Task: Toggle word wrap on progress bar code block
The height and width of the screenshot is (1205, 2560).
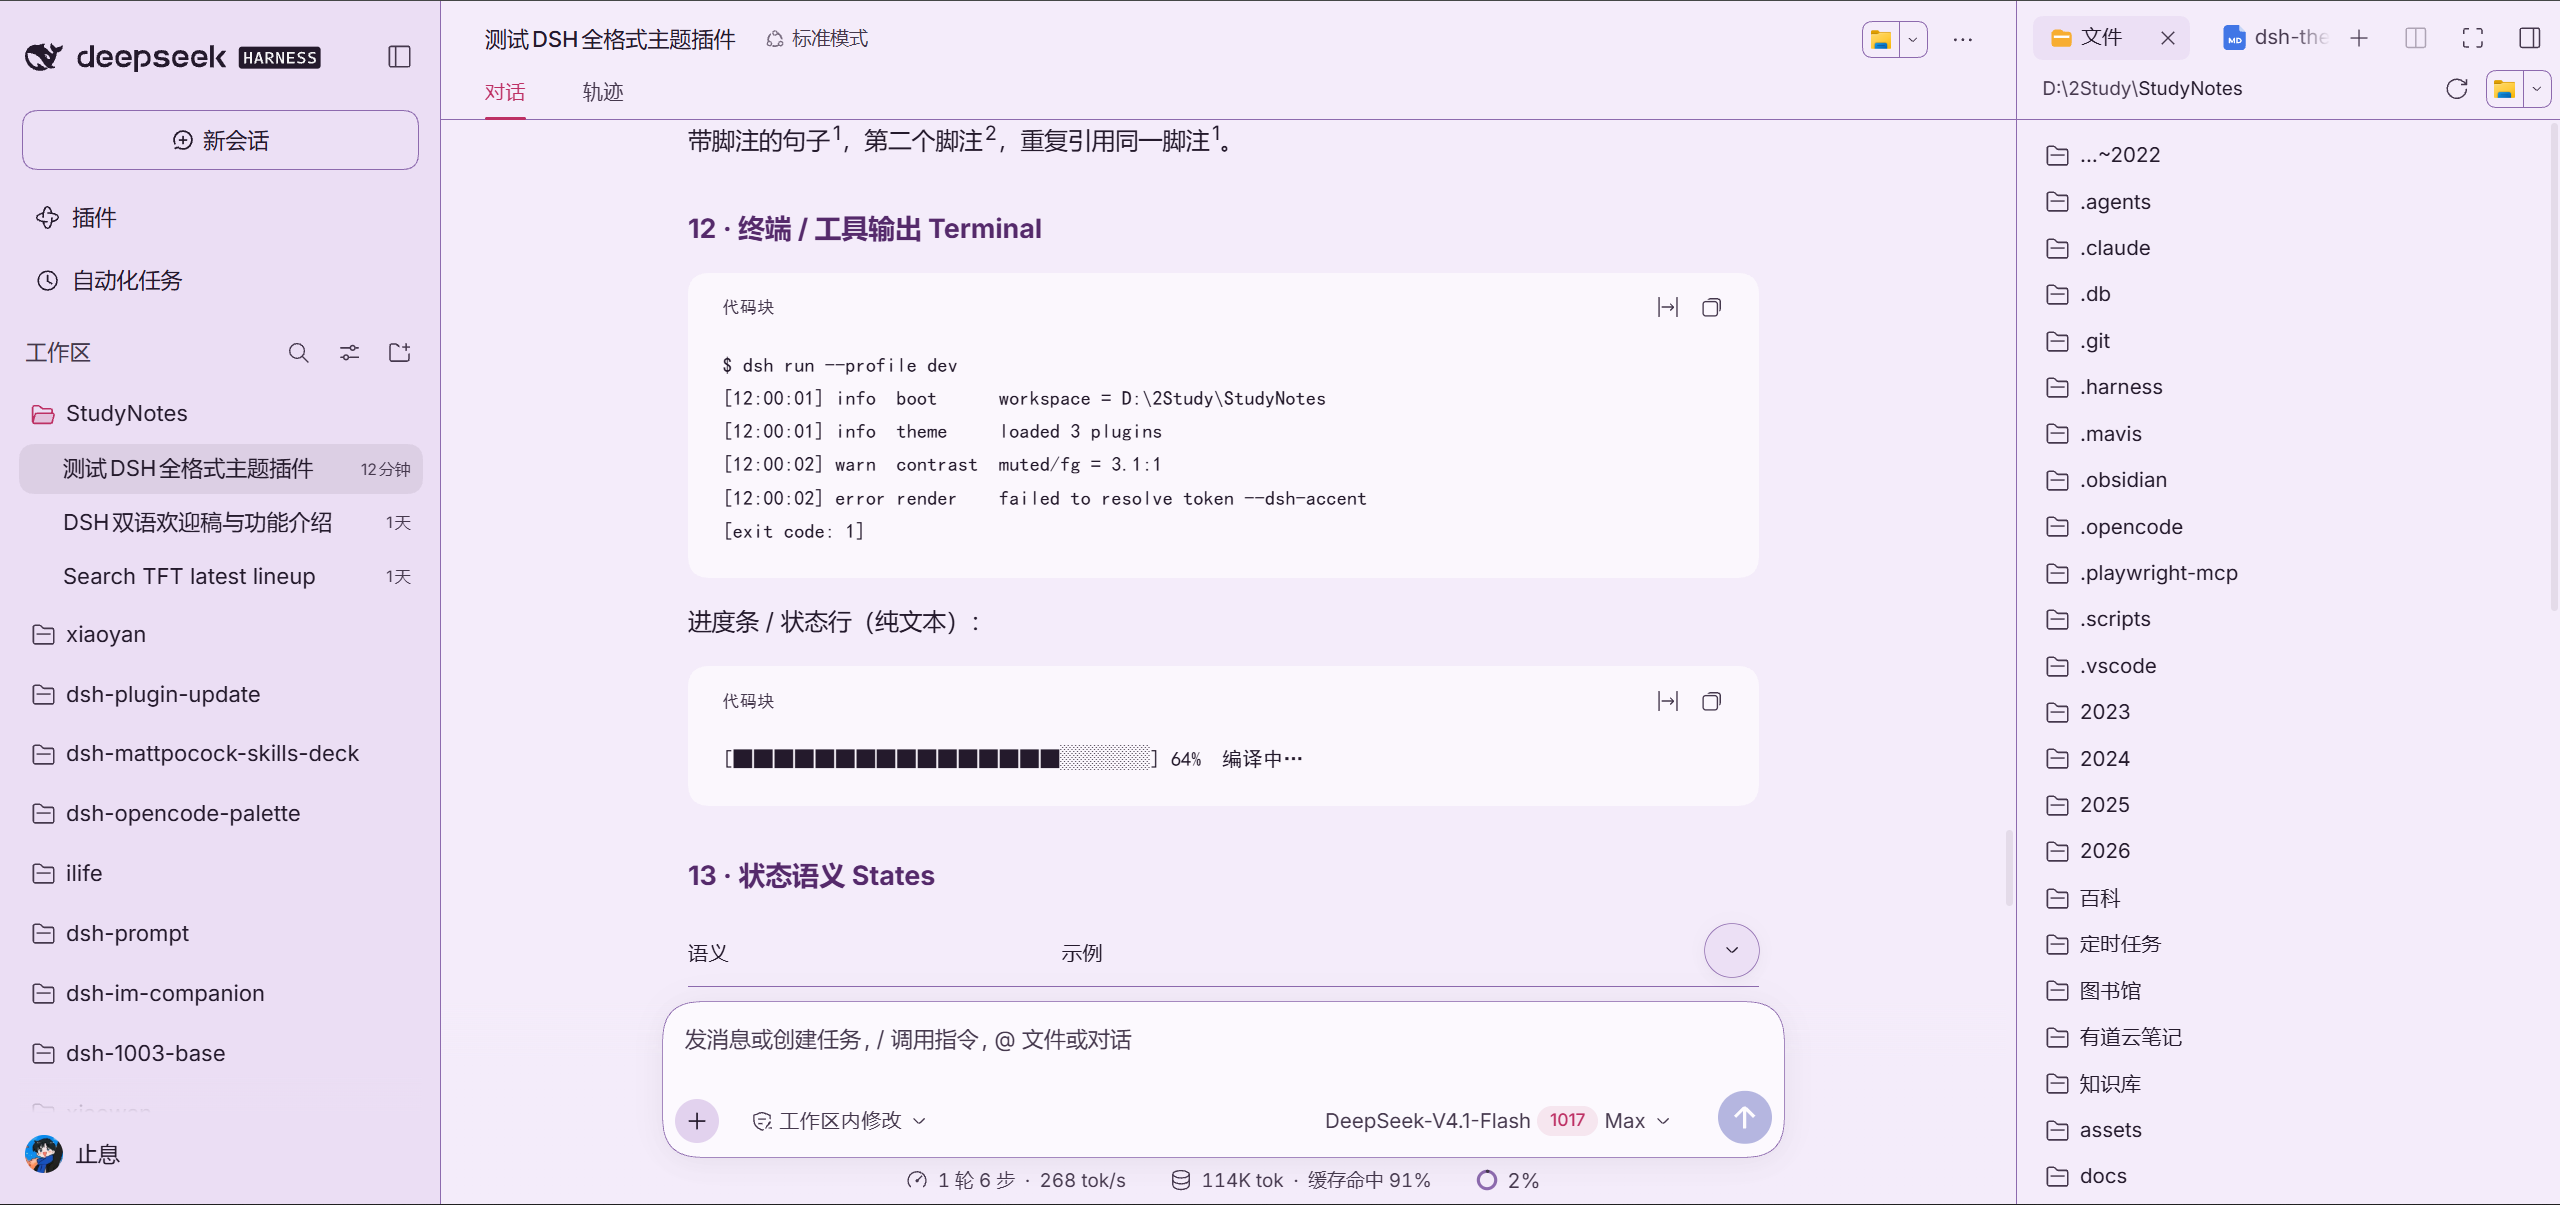Action: [x=1667, y=702]
